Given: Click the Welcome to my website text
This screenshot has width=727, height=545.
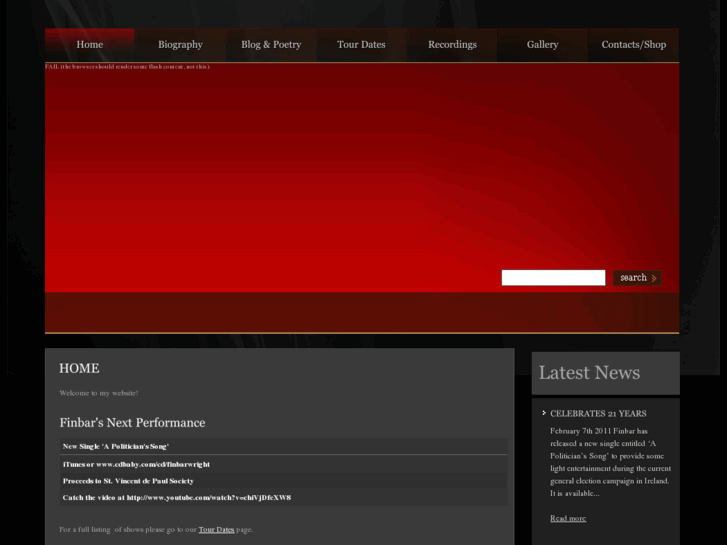Looking at the screenshot, I should (x=99, y=393).
